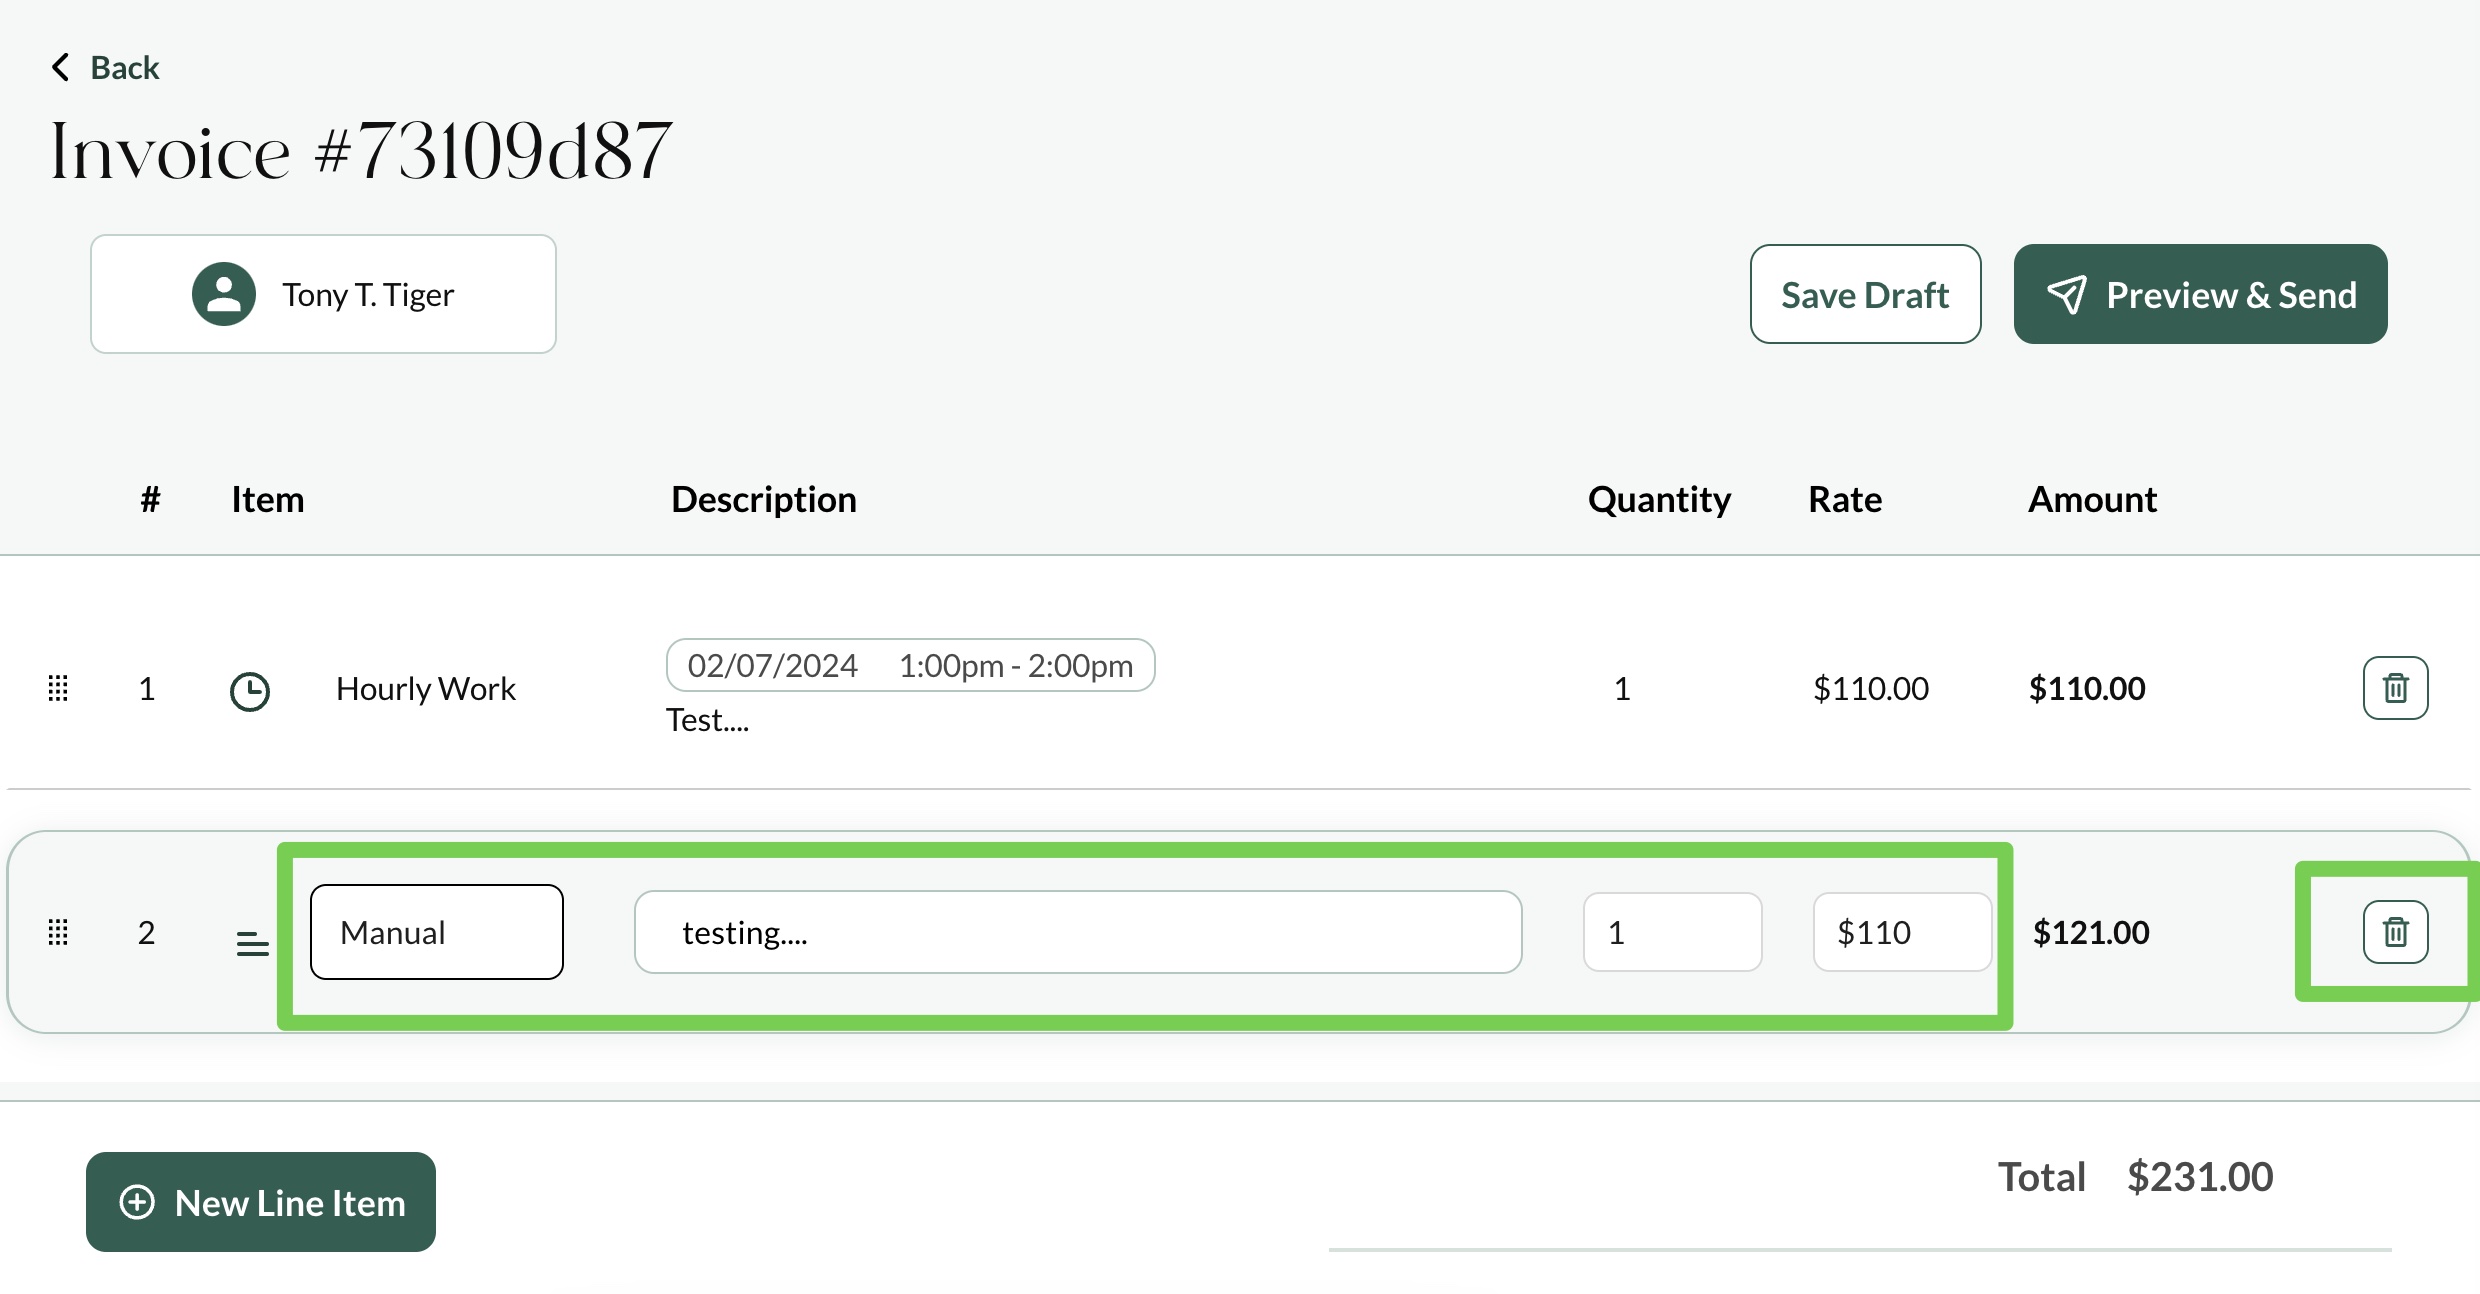
Task: Click the drag handle icon for item 2
Action: [x=59, y=932]
